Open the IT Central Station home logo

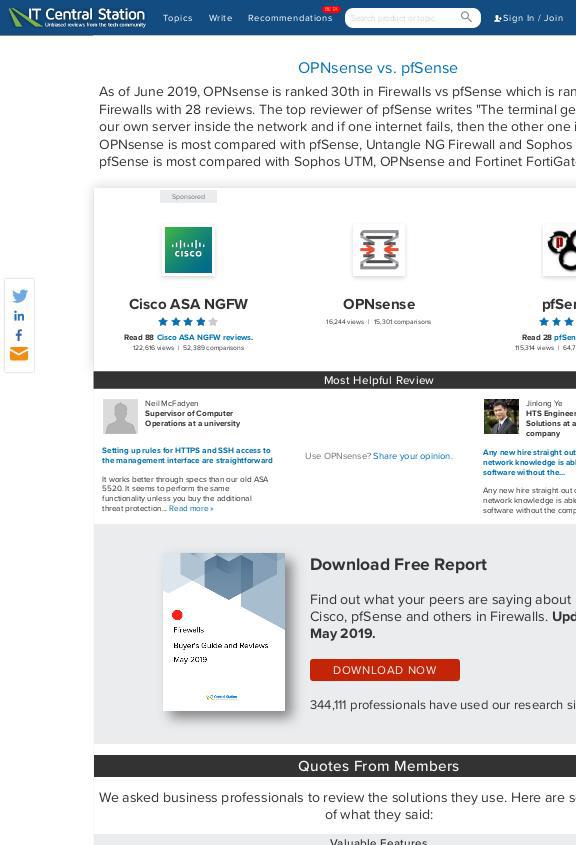78,17
